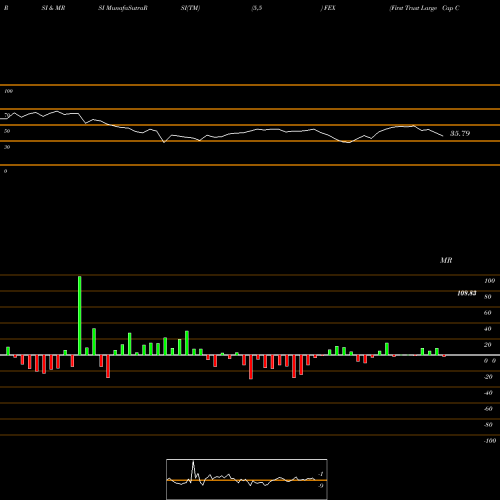Screen dimensions: 500x500
Task: Click the 30 label on RSI axis
Action: coord(7,147)
